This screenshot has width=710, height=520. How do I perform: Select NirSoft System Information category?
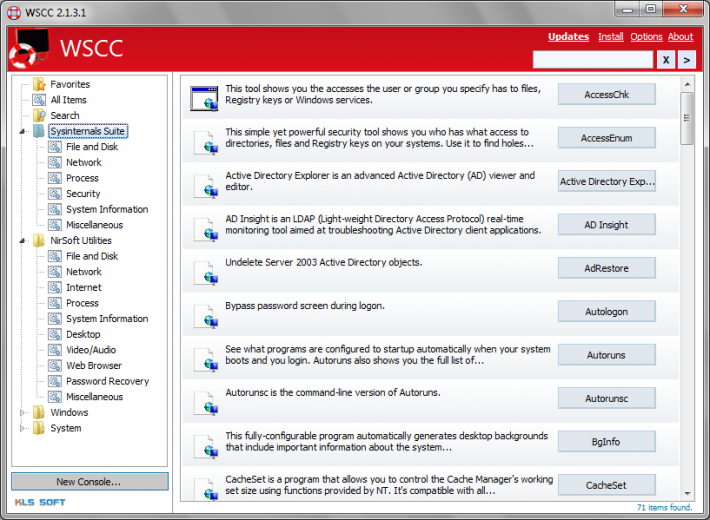tap(107, 318)
